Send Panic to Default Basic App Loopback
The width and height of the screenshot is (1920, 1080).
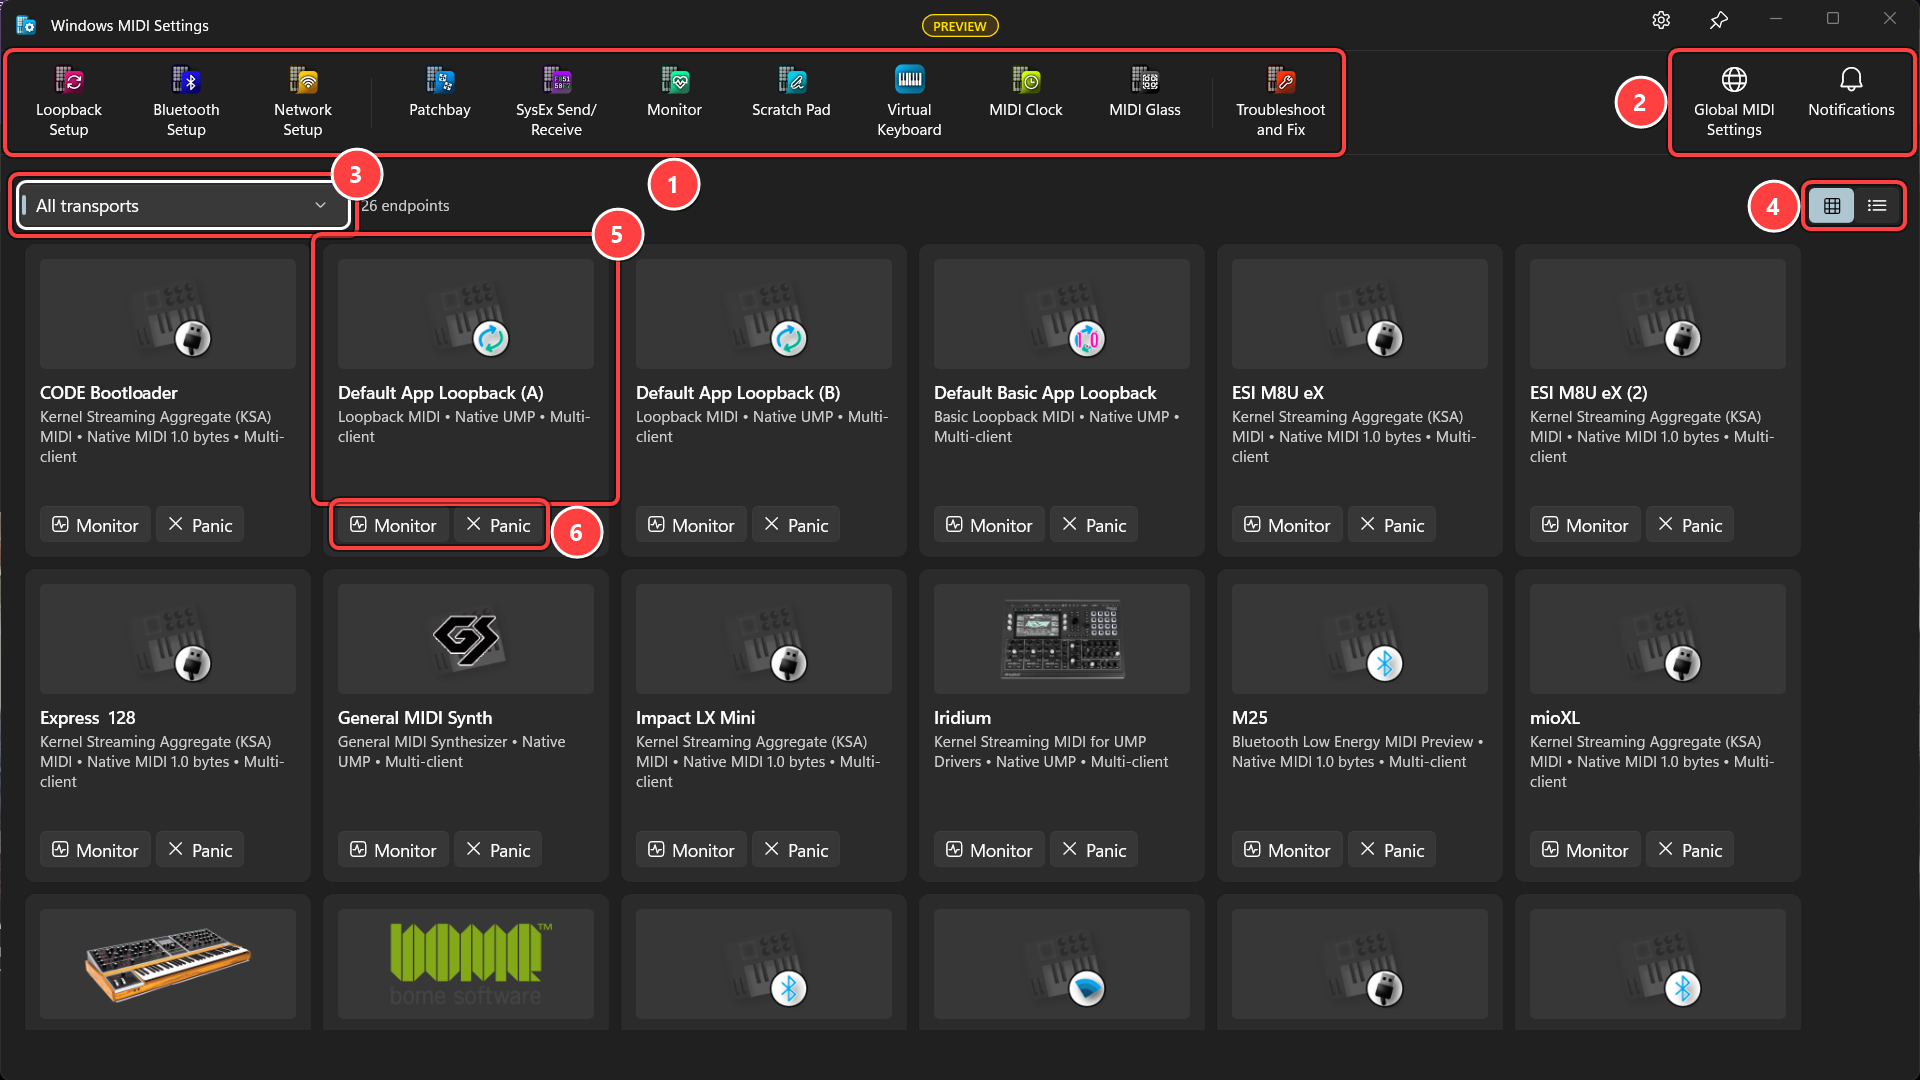[1094, 525]
